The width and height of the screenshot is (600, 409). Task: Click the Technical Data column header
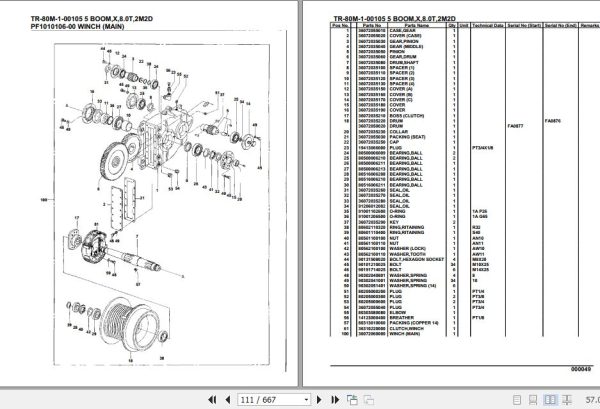click(x=488, y=25)
